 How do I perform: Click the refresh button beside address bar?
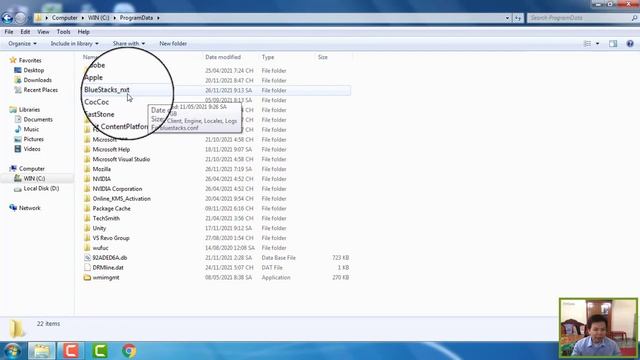coord(518,18)
